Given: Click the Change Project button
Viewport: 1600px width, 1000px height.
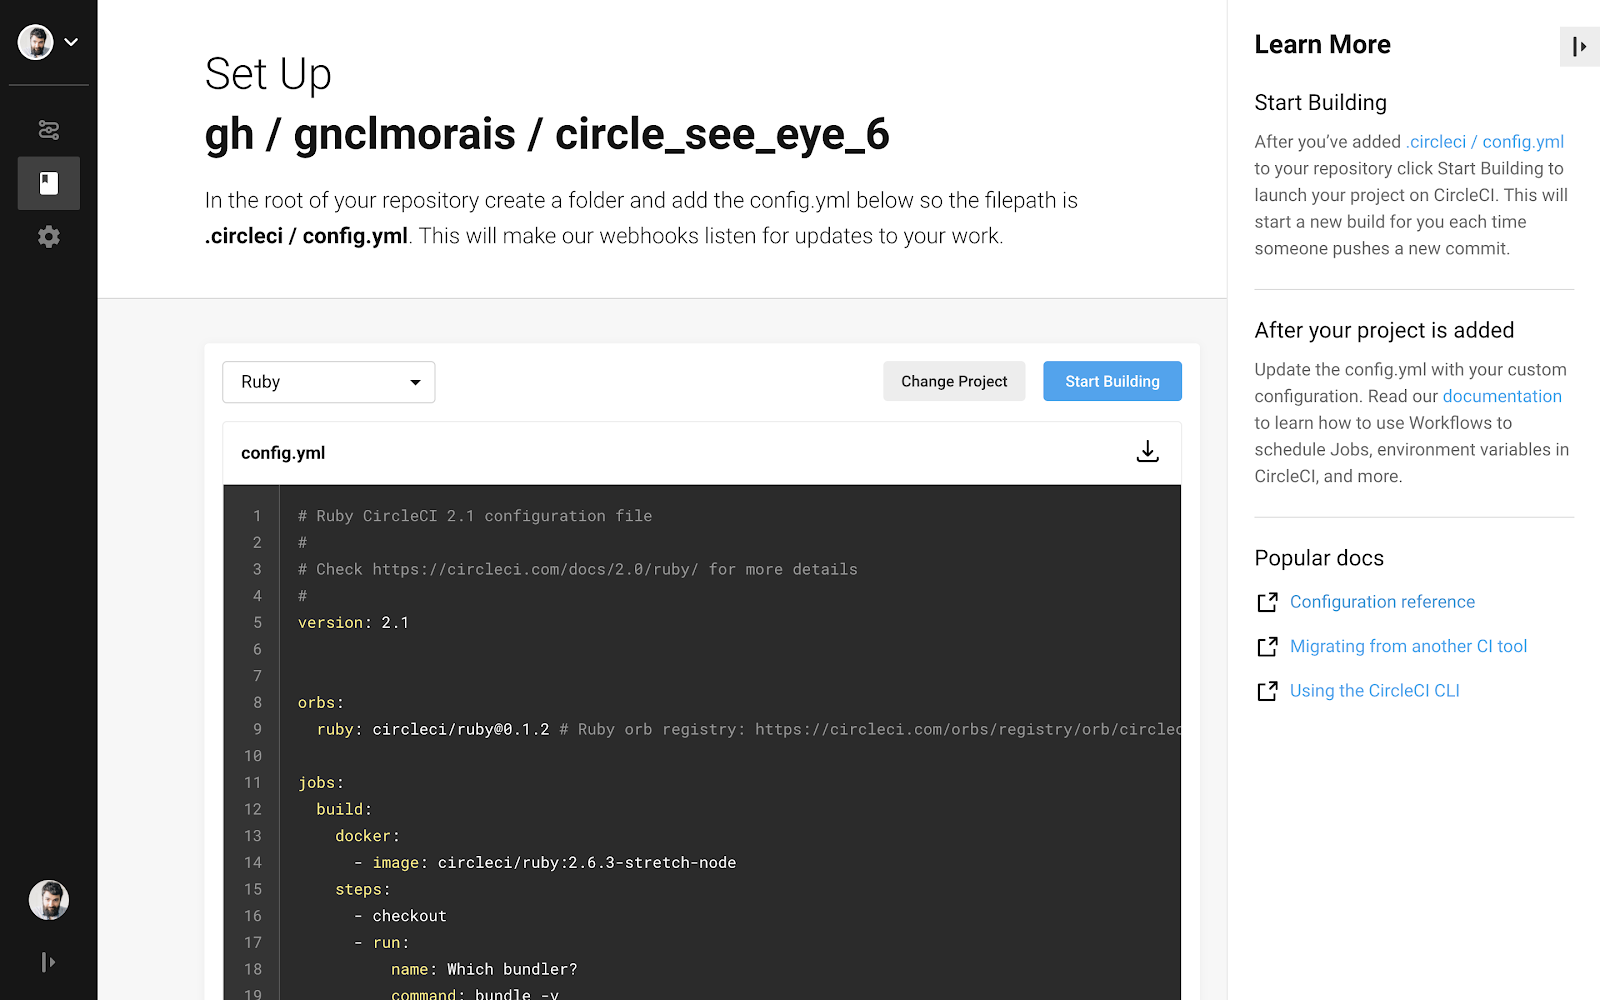Looking at the screenshot, I should (x=953, y=381).
